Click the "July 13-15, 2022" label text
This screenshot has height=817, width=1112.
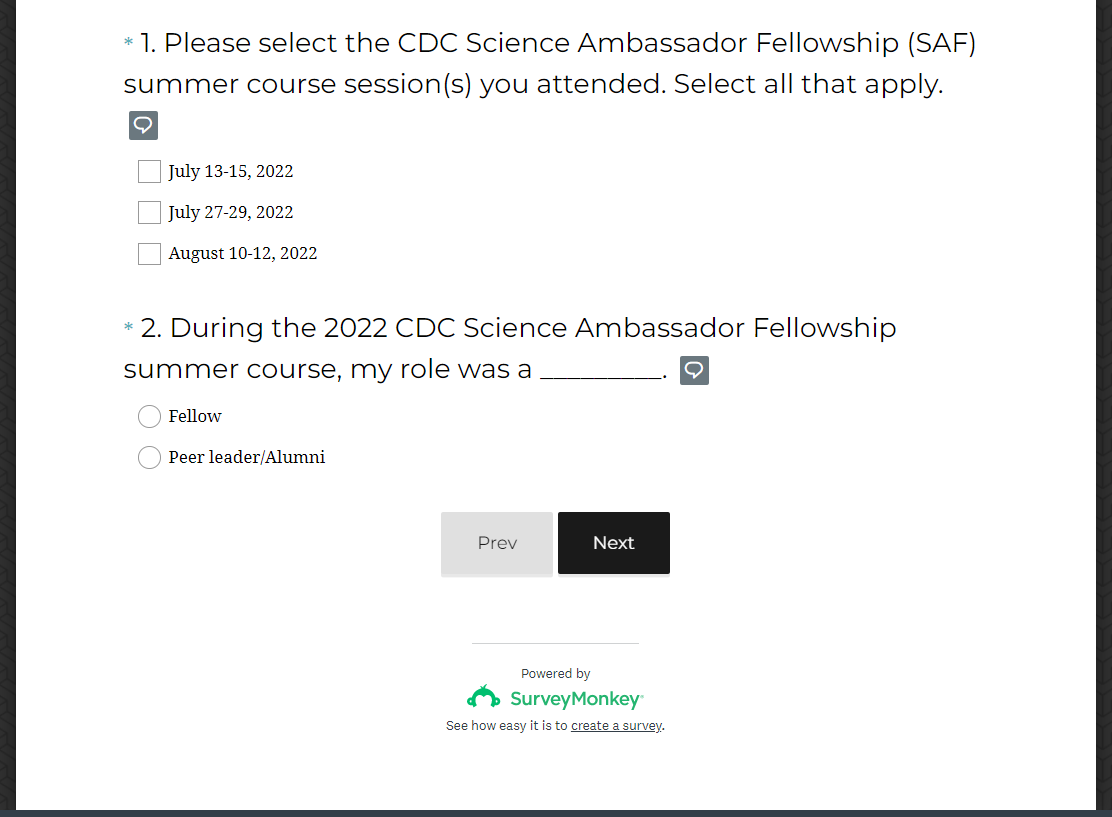click(x=231, y=171)
